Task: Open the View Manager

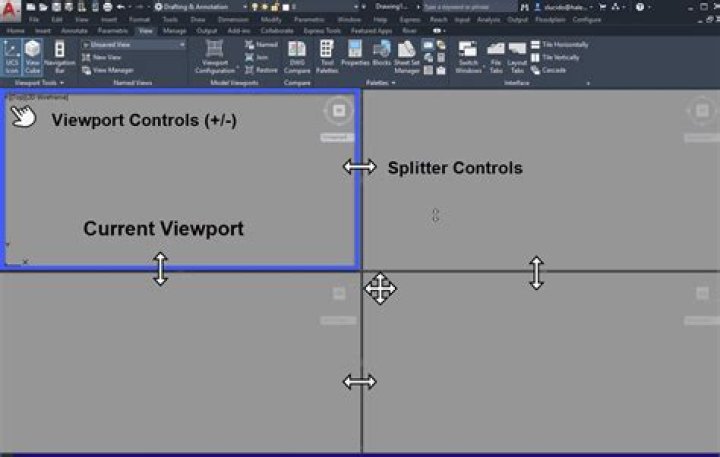Action: 107,70
